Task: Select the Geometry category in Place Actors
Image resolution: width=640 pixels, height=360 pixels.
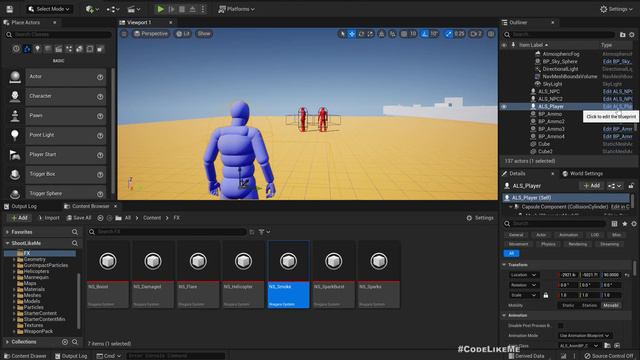Action: click(79, 49)
